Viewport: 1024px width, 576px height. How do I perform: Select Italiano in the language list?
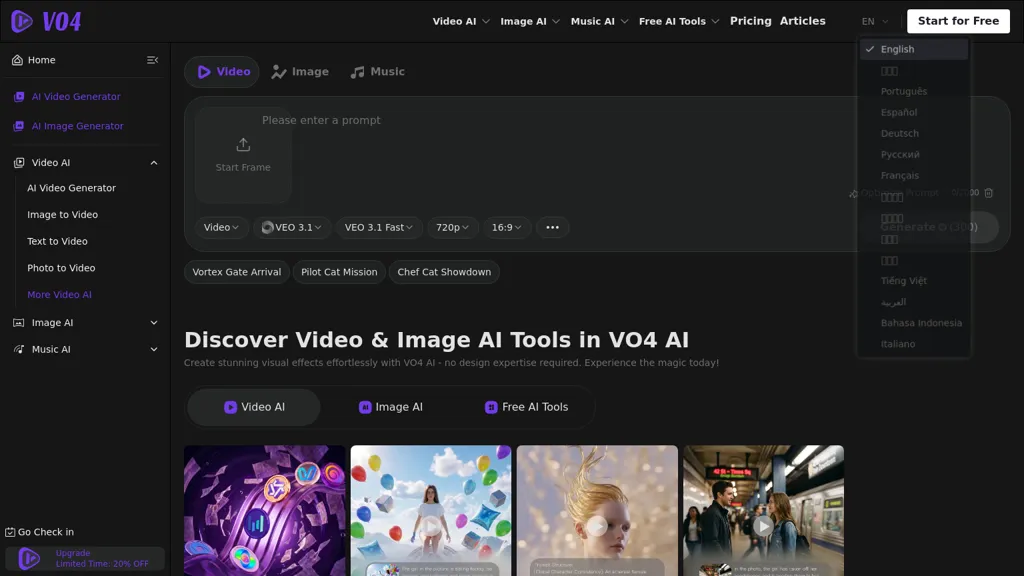point(914,344)
